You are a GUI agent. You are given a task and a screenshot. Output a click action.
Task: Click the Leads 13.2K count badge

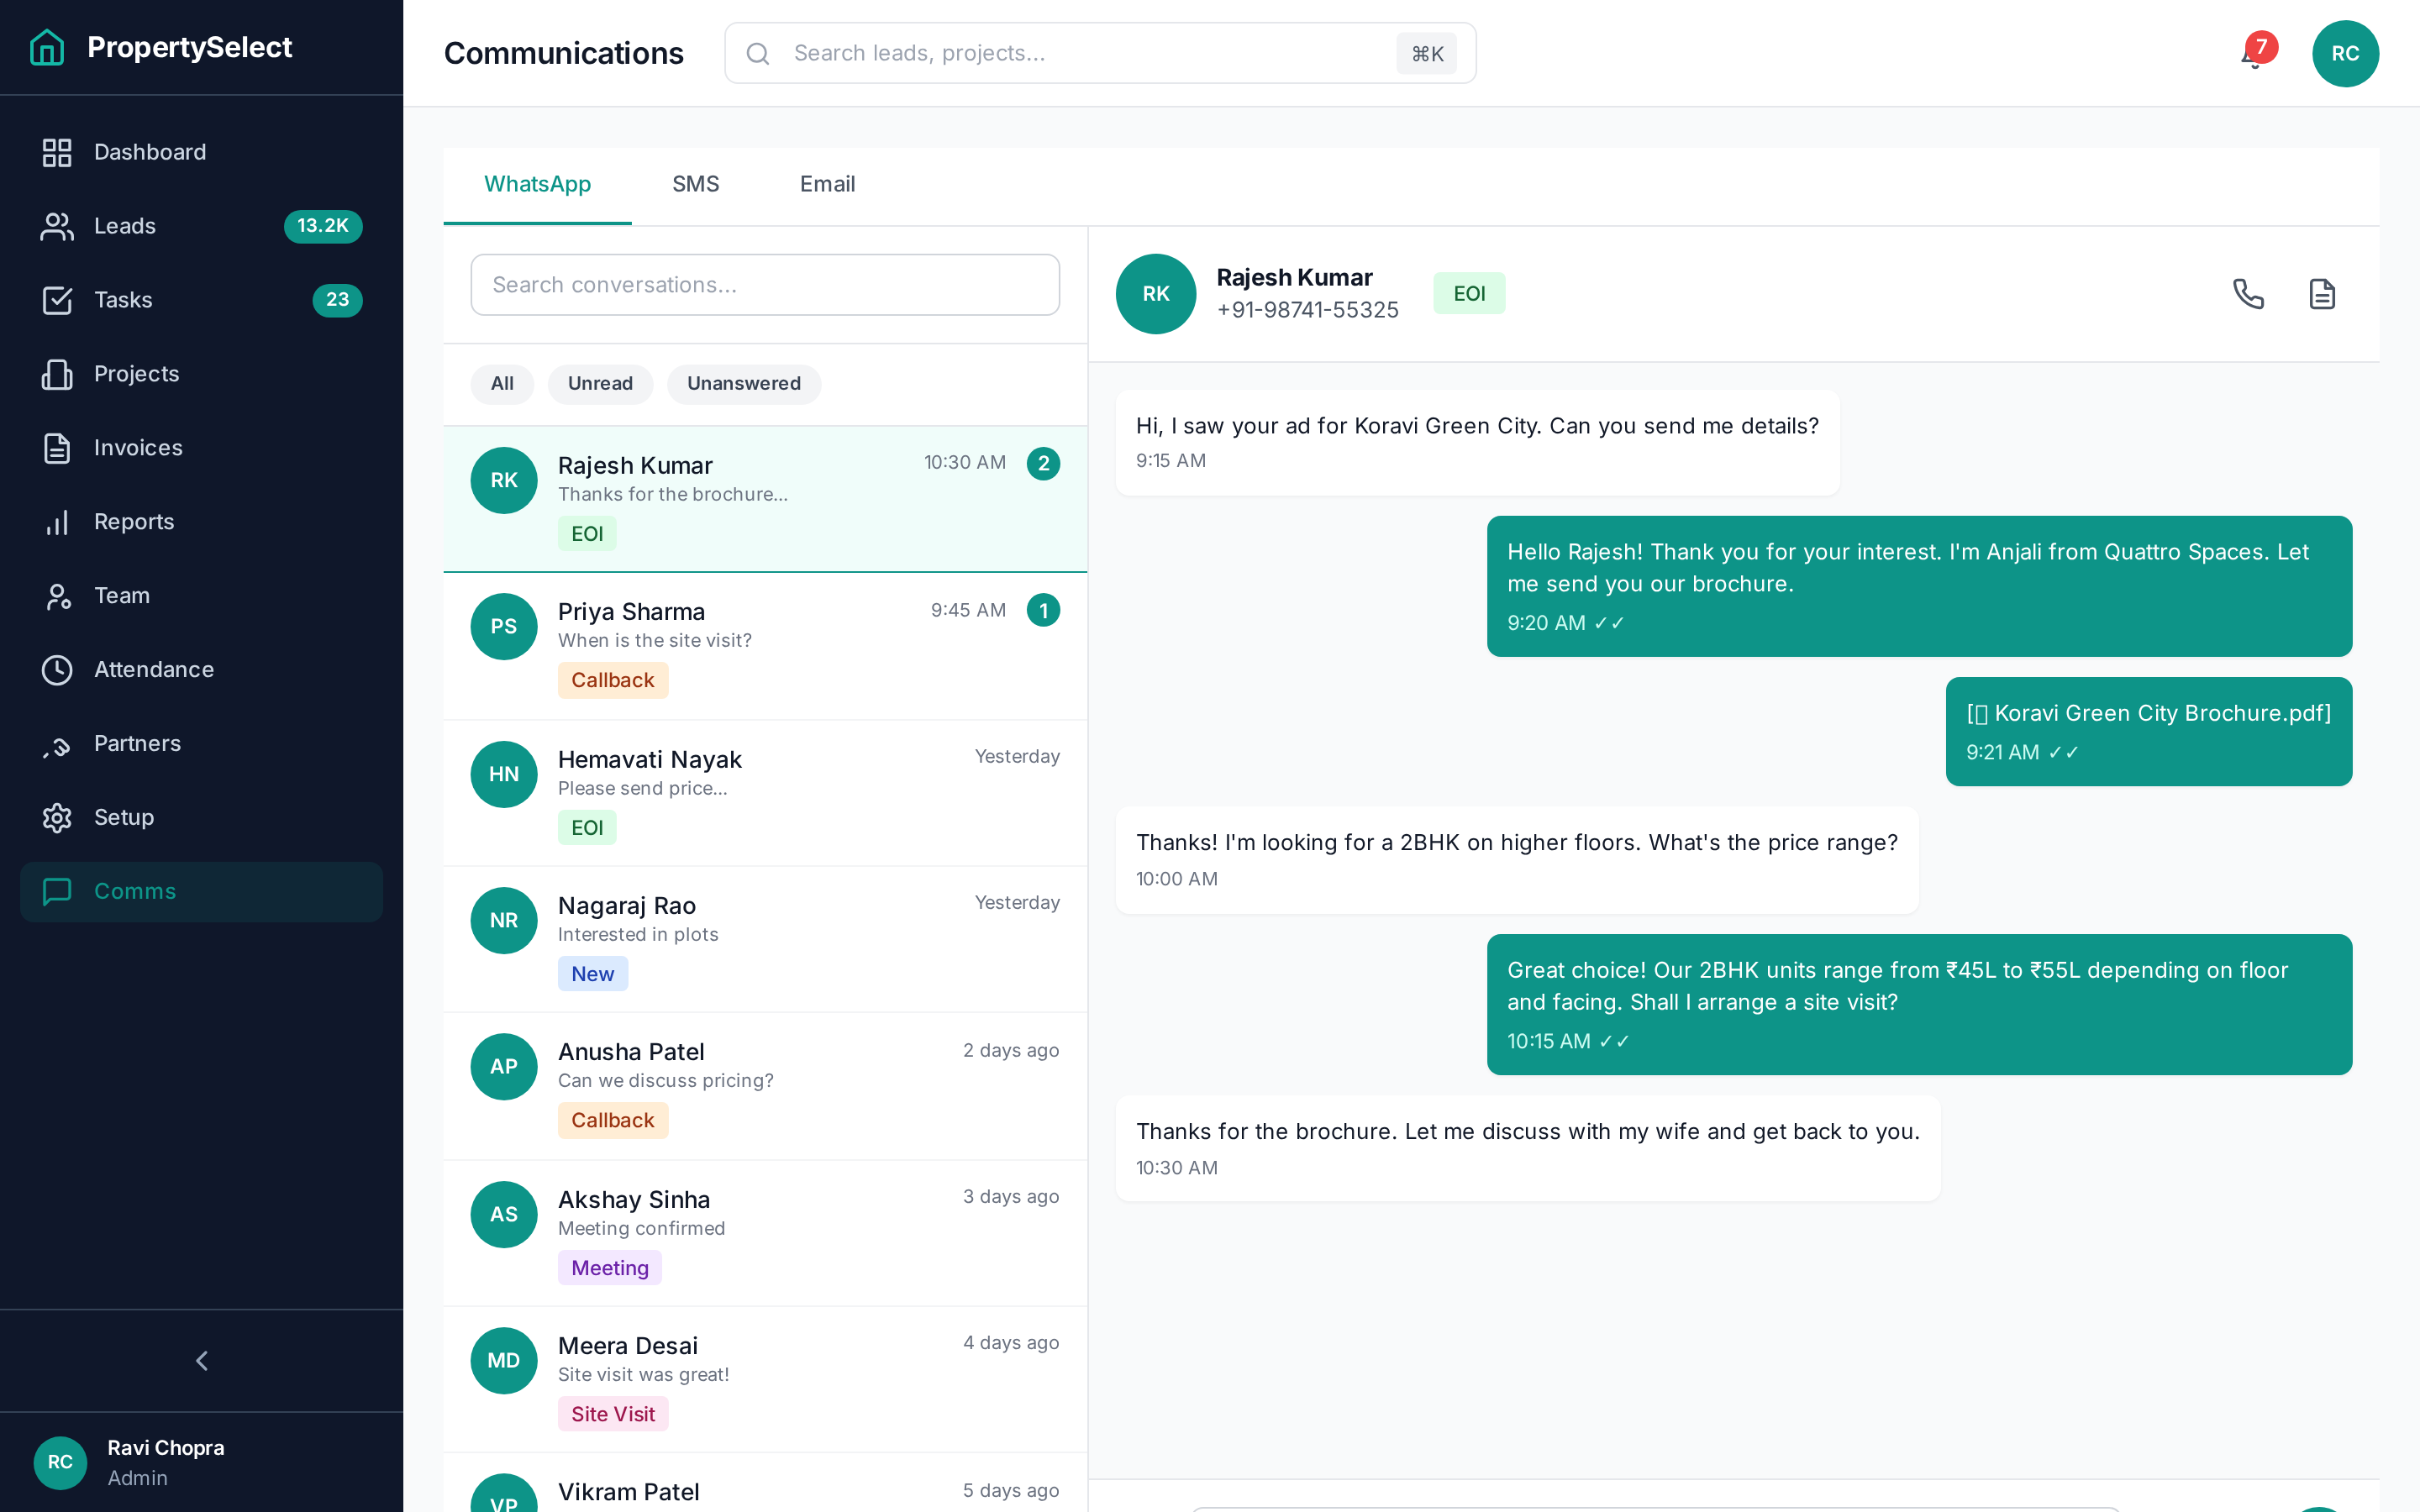[x=323, y=226]
